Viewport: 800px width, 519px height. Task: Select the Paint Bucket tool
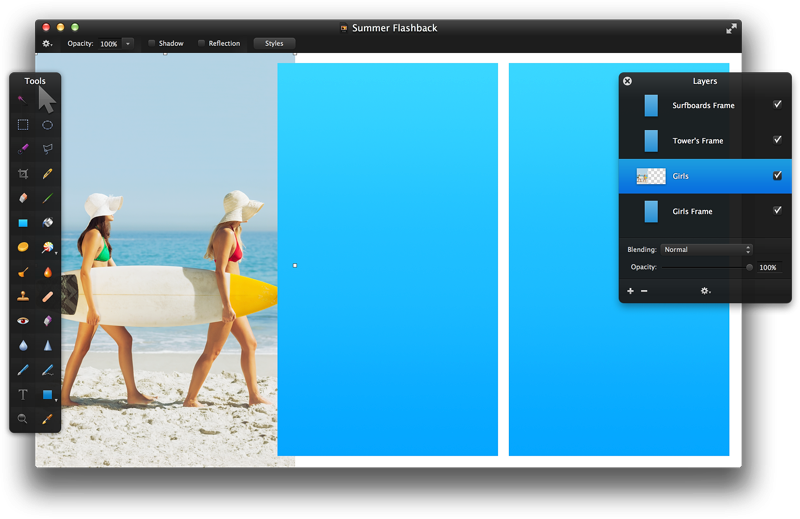click(x=47, y=223)
